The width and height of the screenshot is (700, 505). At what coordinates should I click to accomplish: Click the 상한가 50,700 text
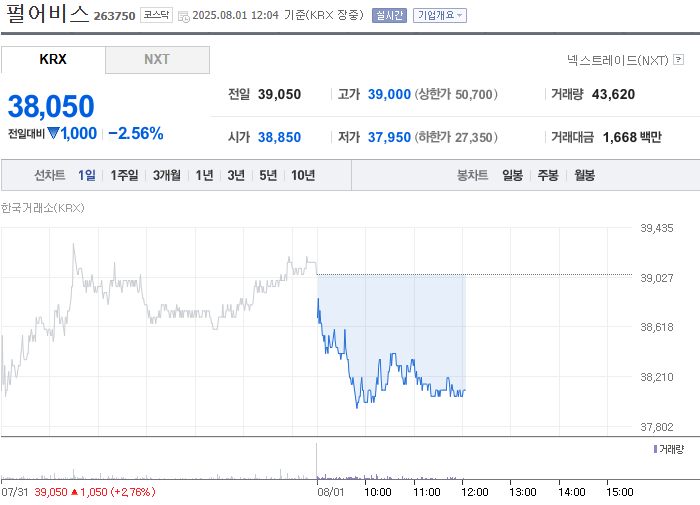click(x=456, y=94)
